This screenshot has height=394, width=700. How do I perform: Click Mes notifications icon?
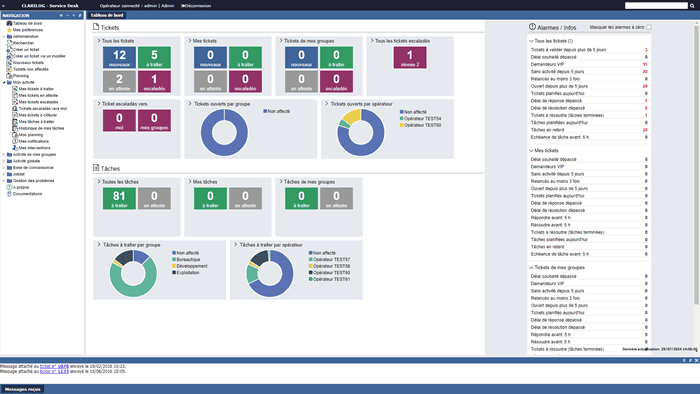15,141
